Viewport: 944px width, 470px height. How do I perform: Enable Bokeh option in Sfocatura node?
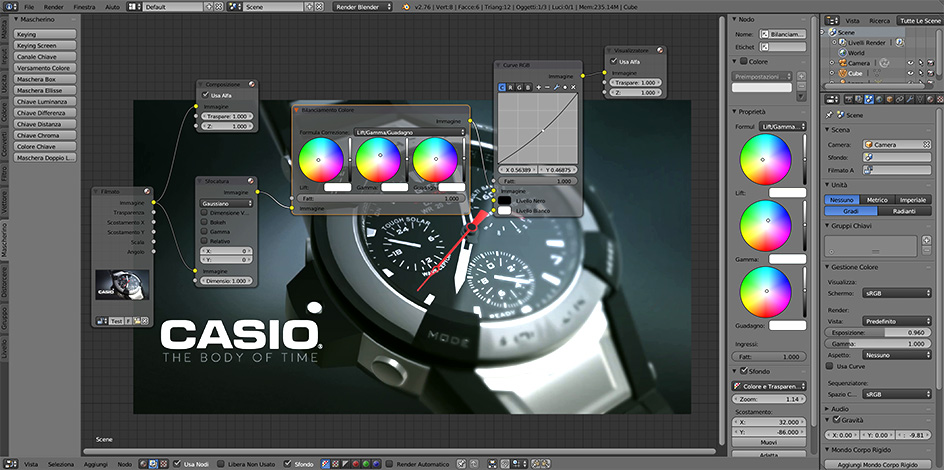click(x=205, y=223)
